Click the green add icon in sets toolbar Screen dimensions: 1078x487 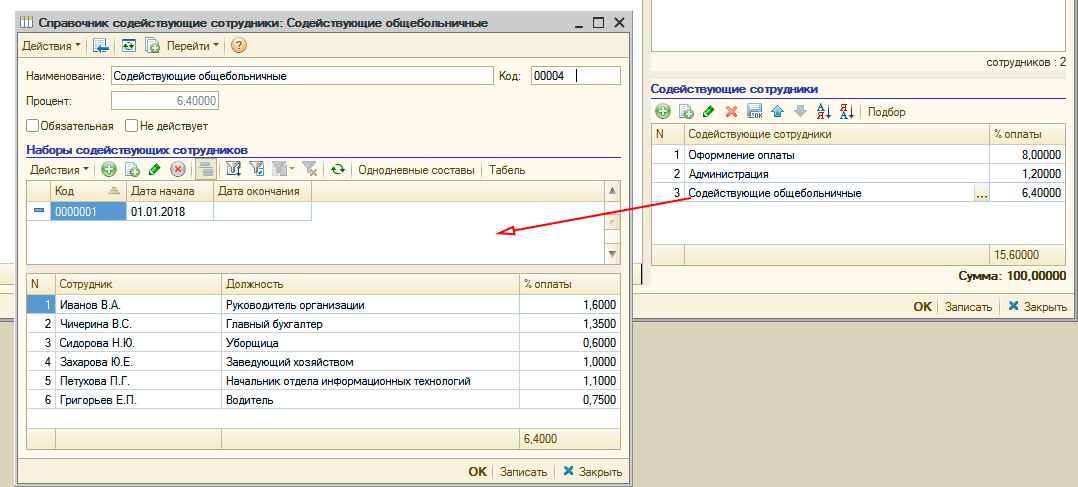click(109, 170)
